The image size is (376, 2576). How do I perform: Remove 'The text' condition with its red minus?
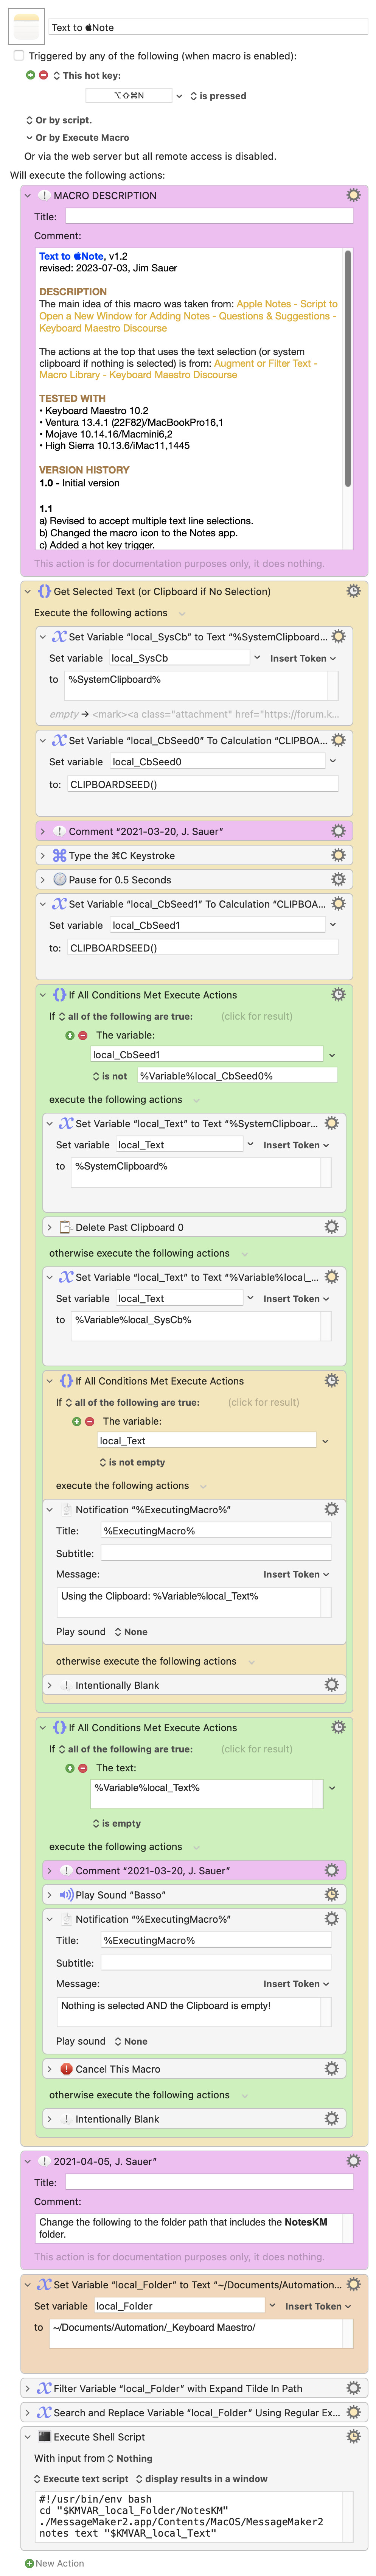pyautogui.click(x=83, y=1768)
